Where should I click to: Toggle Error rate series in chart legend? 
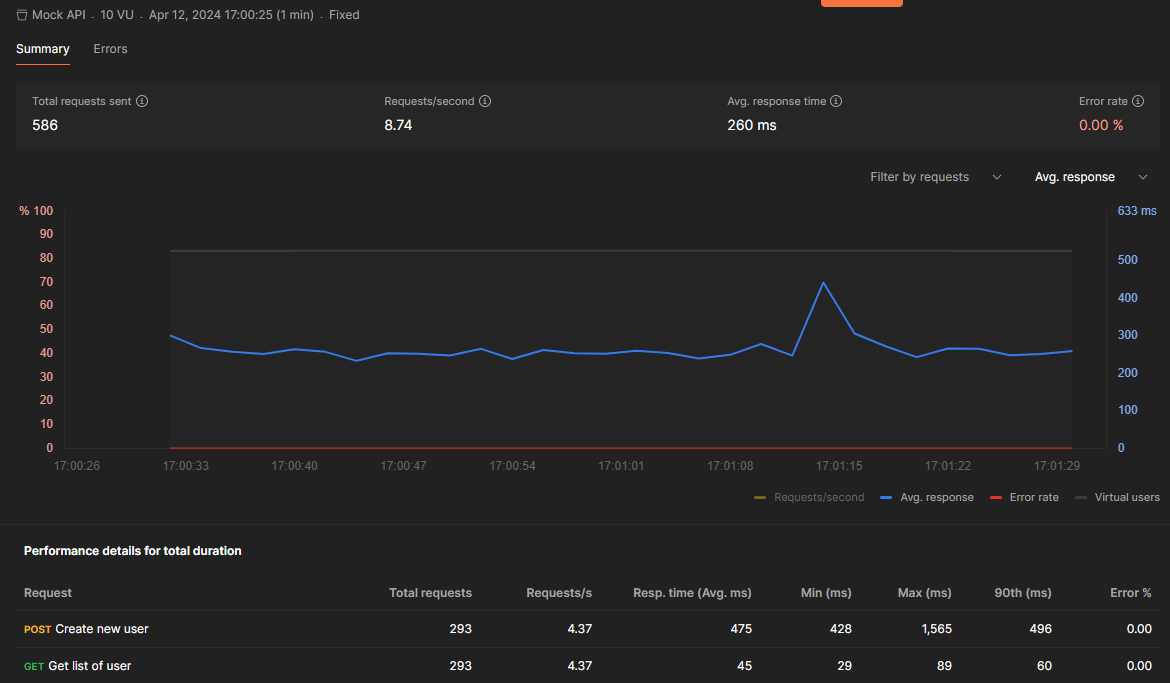point(1024,497)
